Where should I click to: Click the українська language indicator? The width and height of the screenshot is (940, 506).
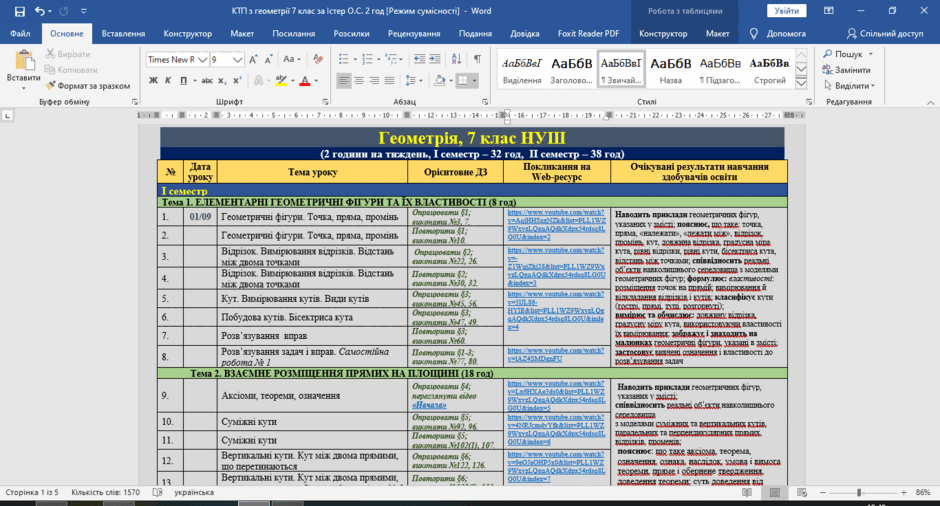tap(194, 492)
